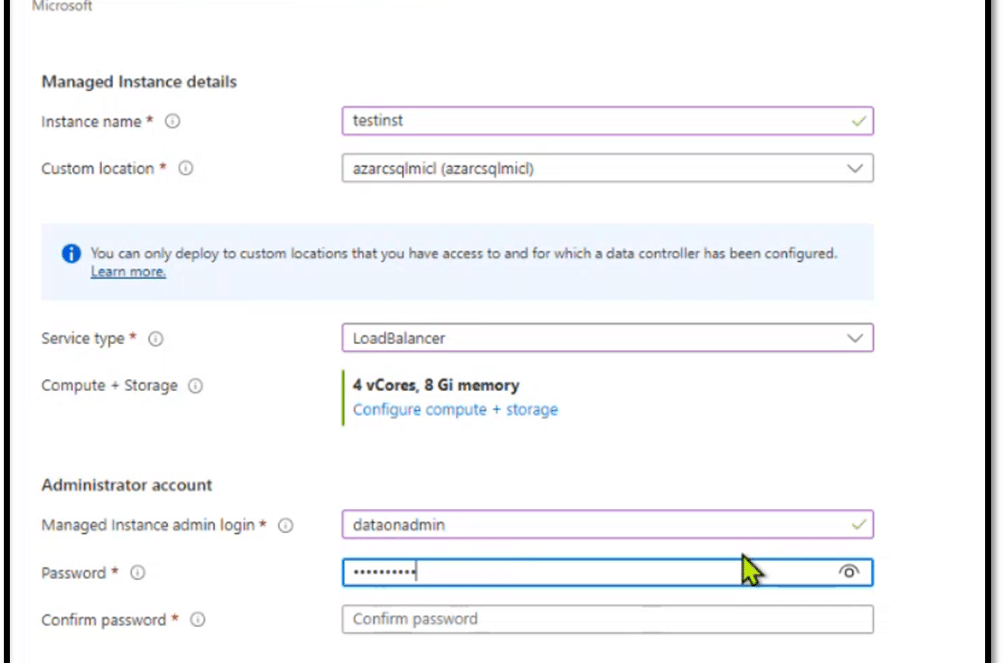Click the blue information banner icon
Viewport: 1004px width, 663px height.
tap(71, 254)
